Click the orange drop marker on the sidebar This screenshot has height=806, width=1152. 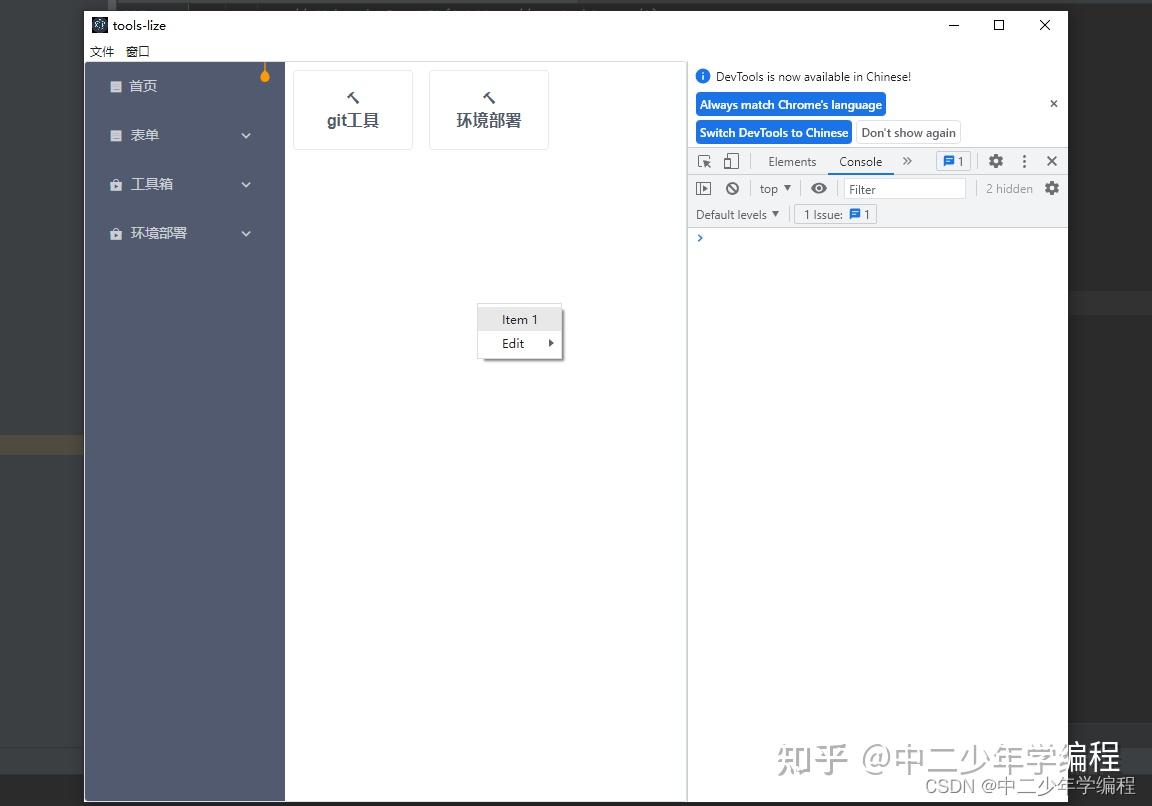click(265, 73)
